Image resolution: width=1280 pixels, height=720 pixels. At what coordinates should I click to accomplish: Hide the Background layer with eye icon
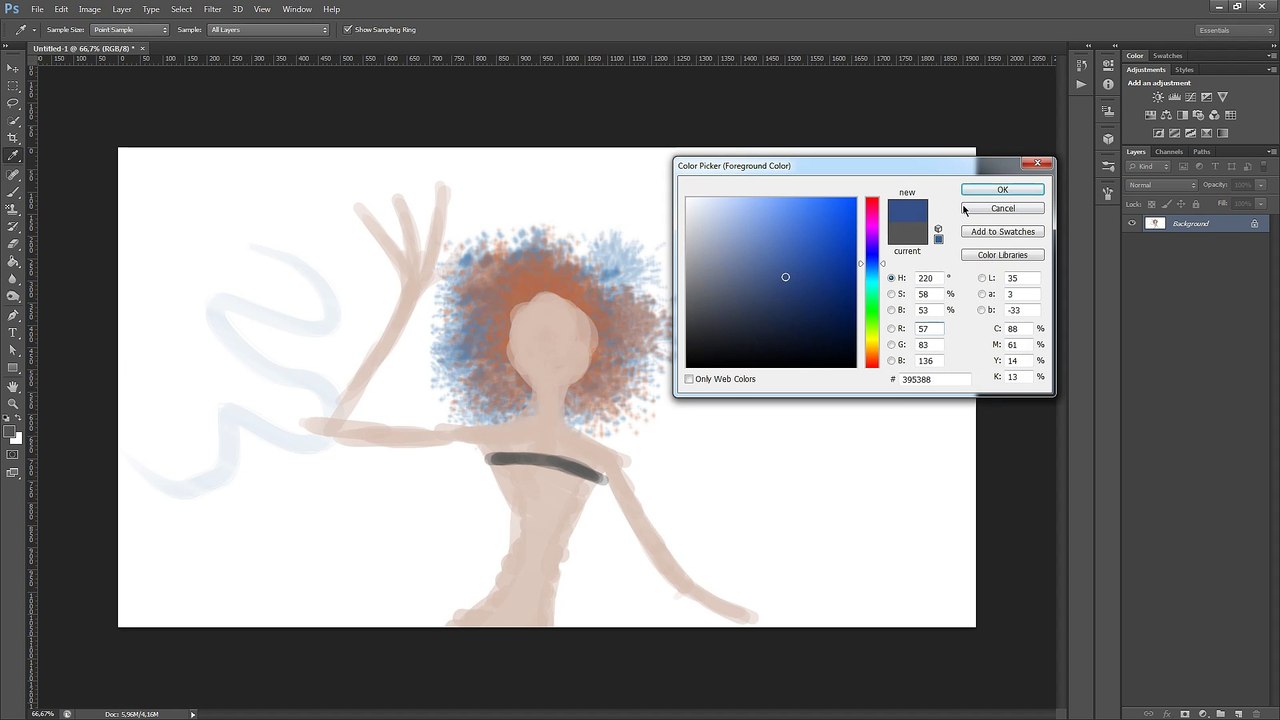tap(1132, 223)
